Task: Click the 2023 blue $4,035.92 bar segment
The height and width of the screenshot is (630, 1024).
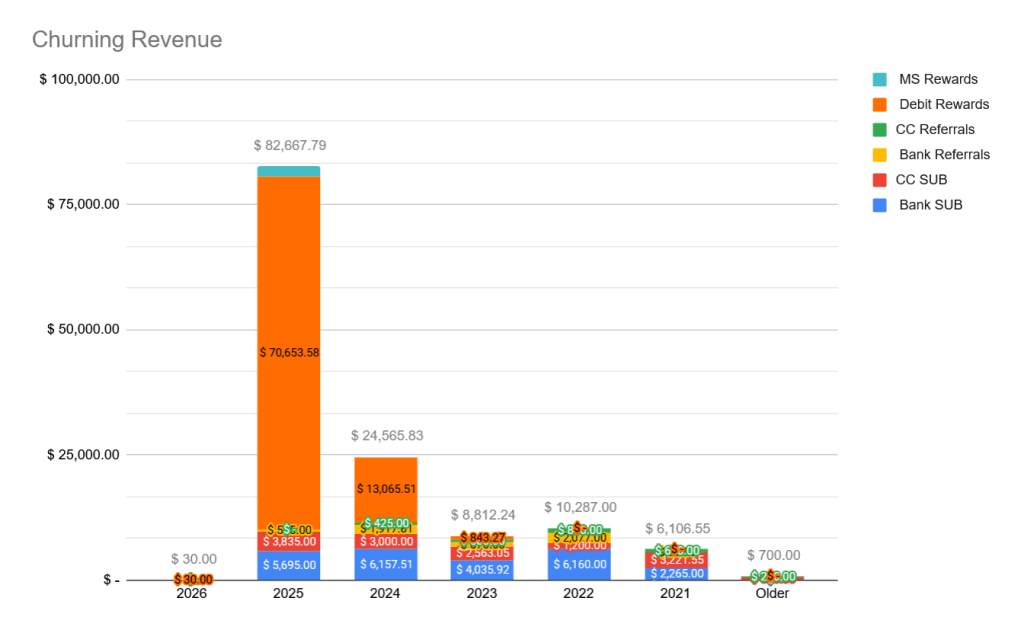Action: point(482,570)
